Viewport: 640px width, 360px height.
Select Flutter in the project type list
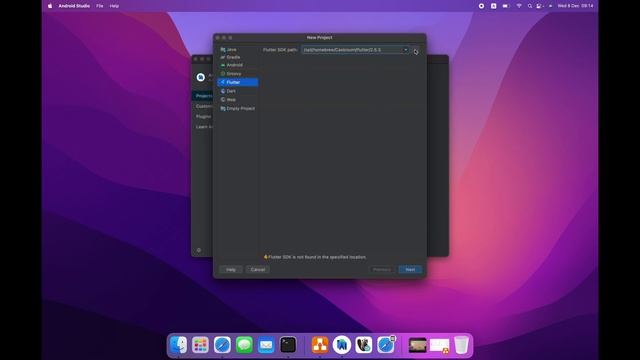tap(238, 82)
